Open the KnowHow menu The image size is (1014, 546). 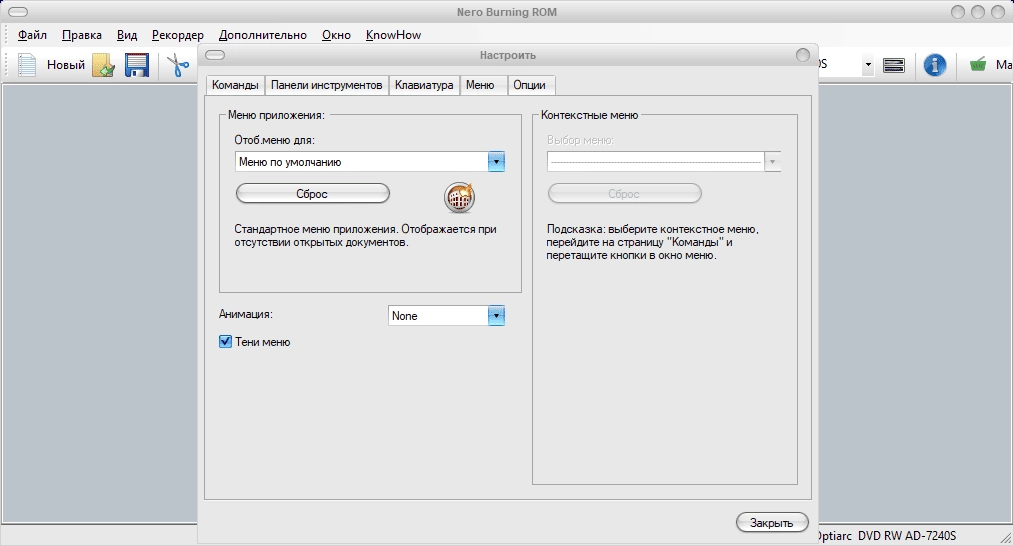point(393,35)
